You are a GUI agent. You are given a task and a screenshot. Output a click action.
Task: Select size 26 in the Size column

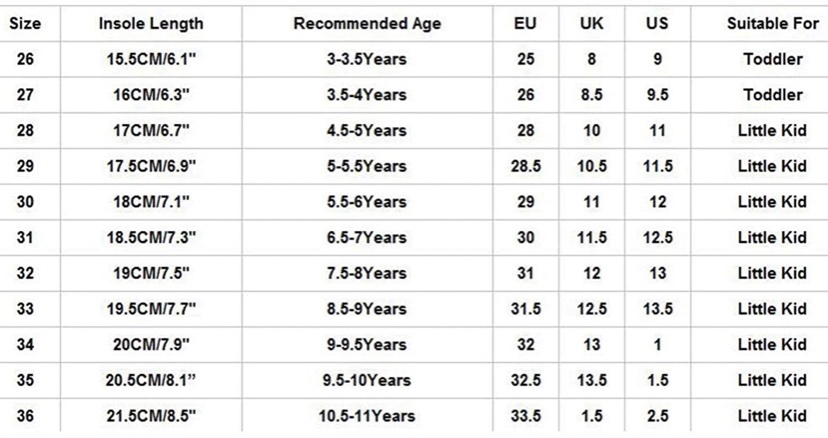pos(25,59)
